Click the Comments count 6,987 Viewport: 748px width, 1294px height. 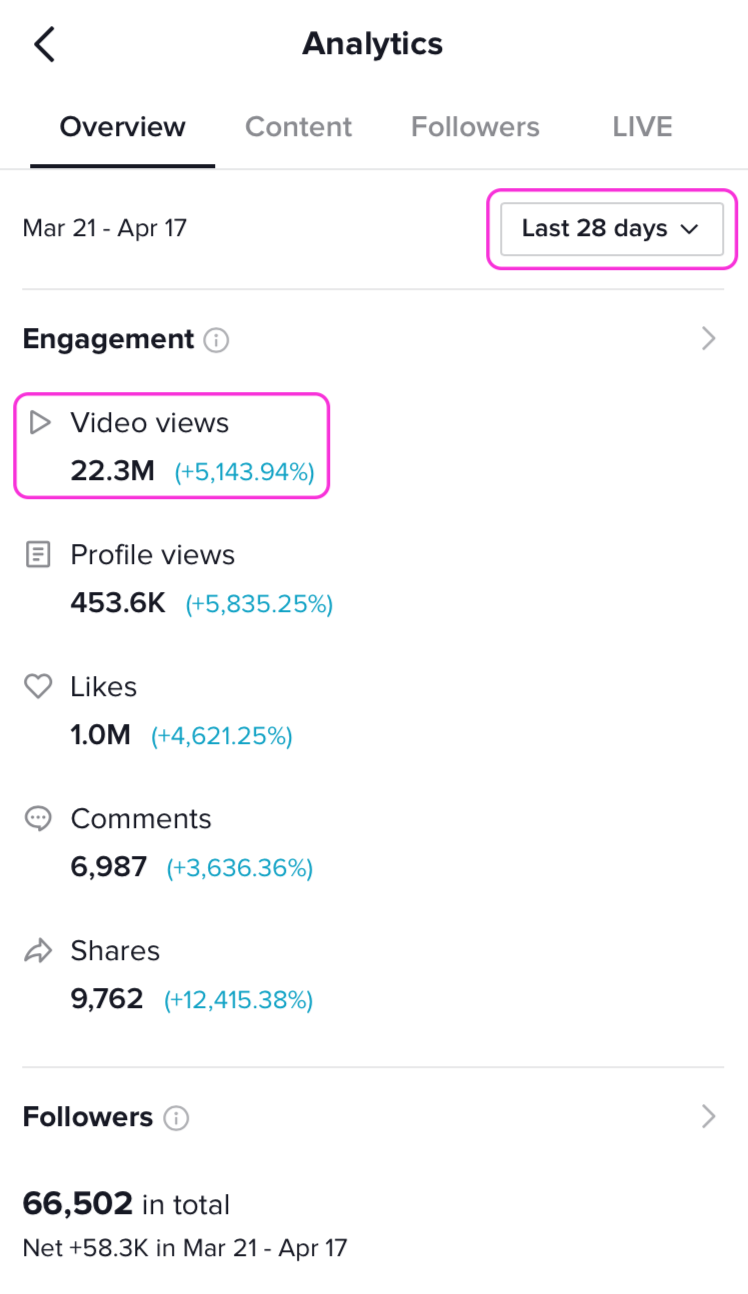(x=109, y=867)
